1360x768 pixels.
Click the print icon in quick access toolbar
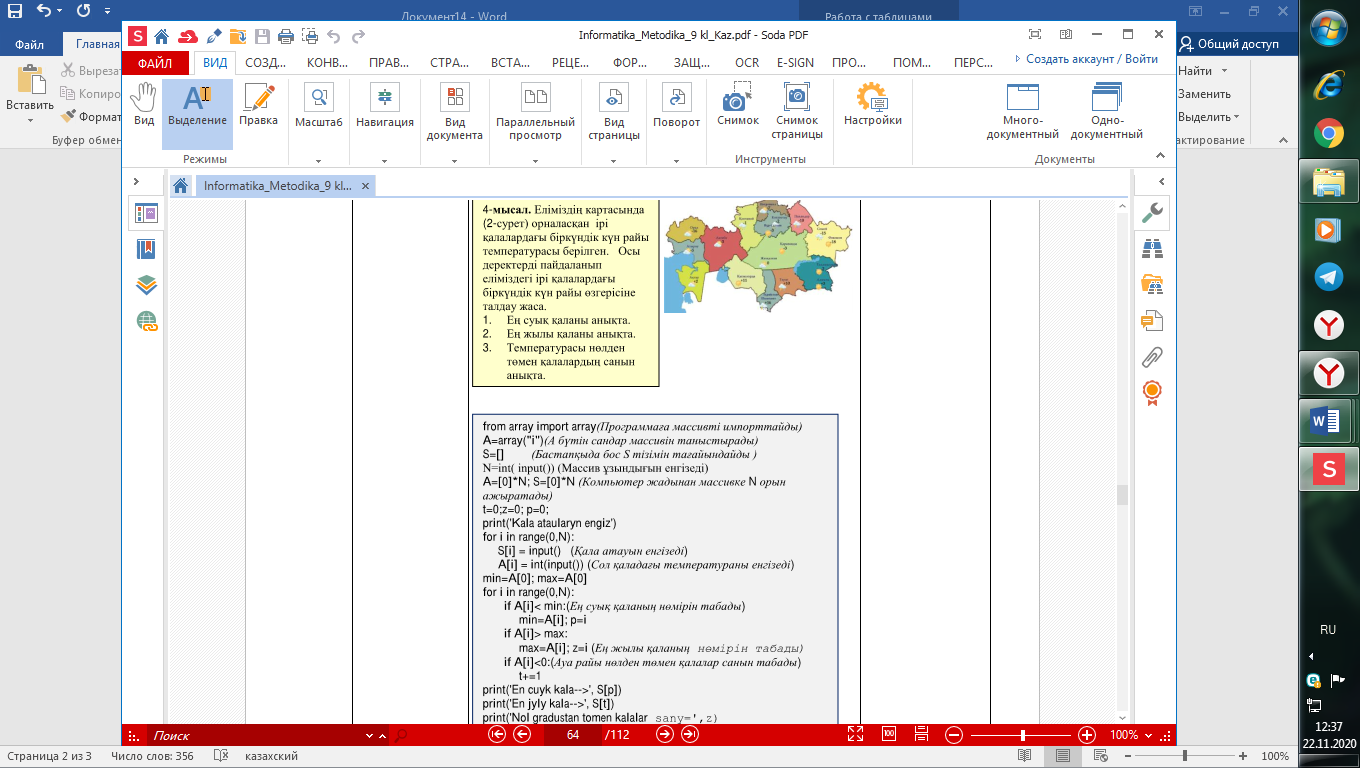point(285,37)
